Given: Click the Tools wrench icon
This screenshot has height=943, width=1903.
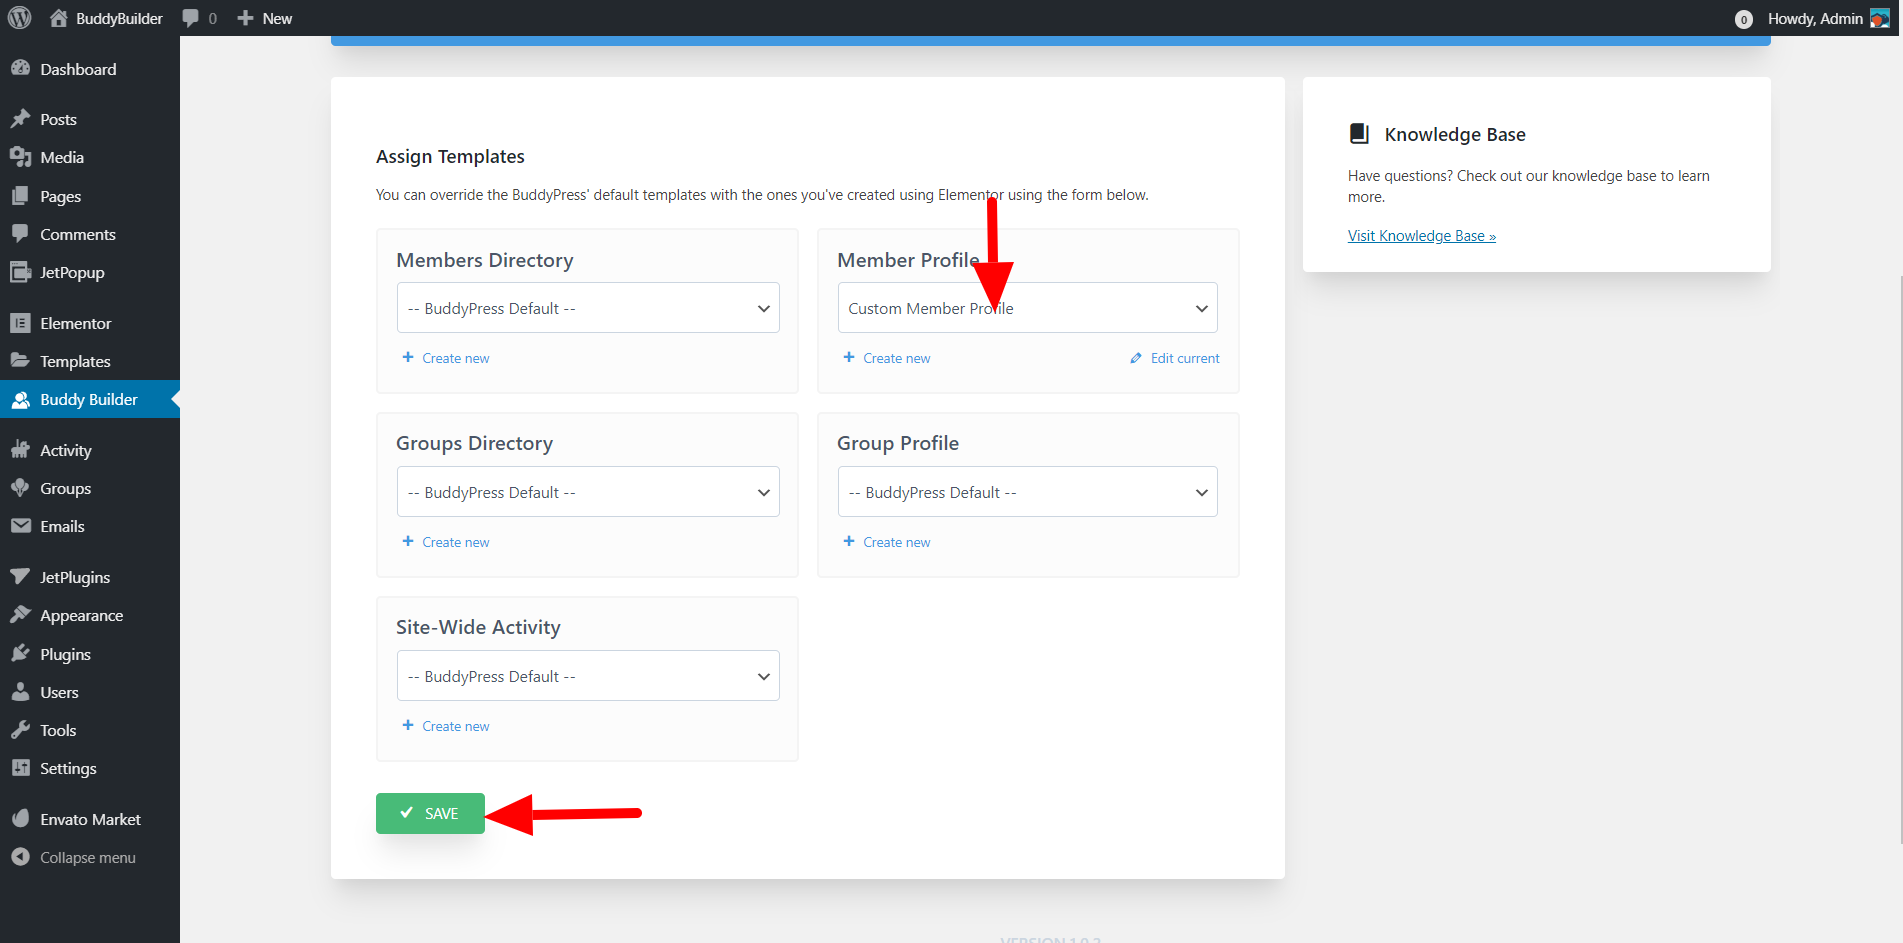Looking at the screenshot, I should [20, 730].
